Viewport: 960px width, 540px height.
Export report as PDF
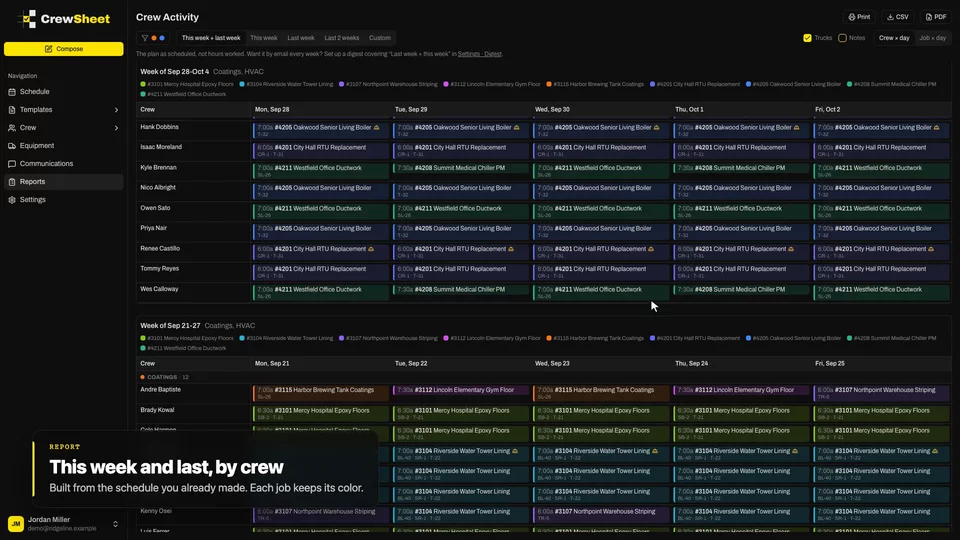tap(936, 17)
